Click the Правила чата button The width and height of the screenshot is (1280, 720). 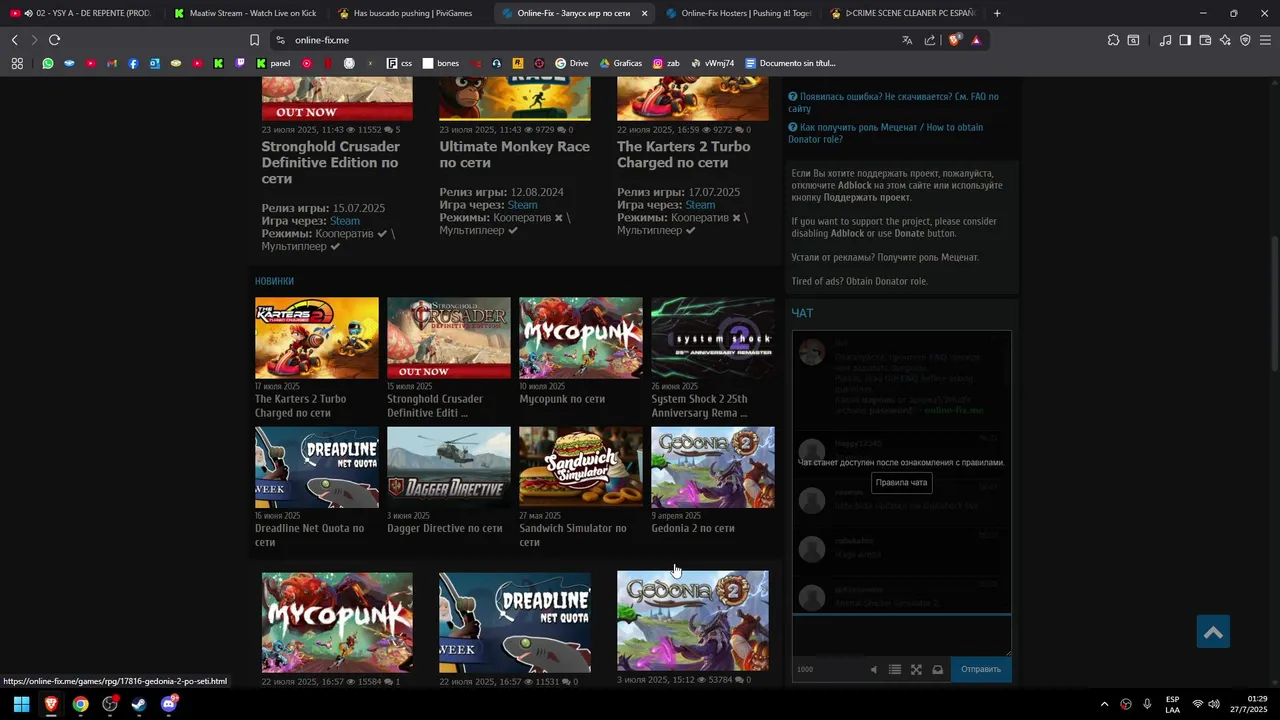coord(901,483)
